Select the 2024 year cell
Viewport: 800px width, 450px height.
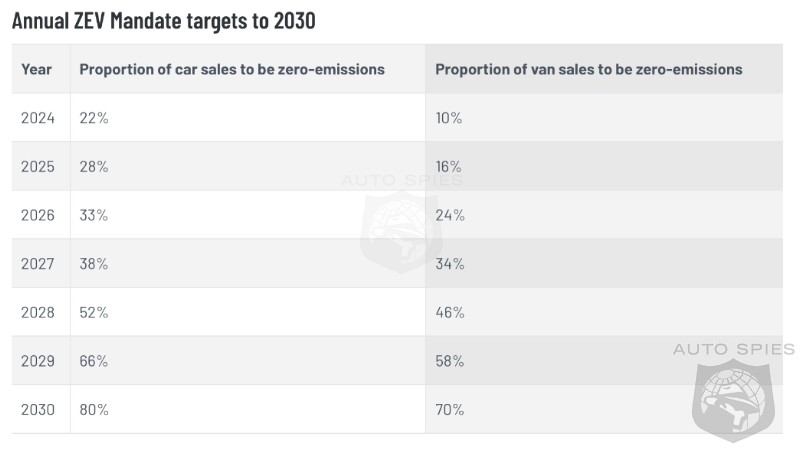pos(37,118)
